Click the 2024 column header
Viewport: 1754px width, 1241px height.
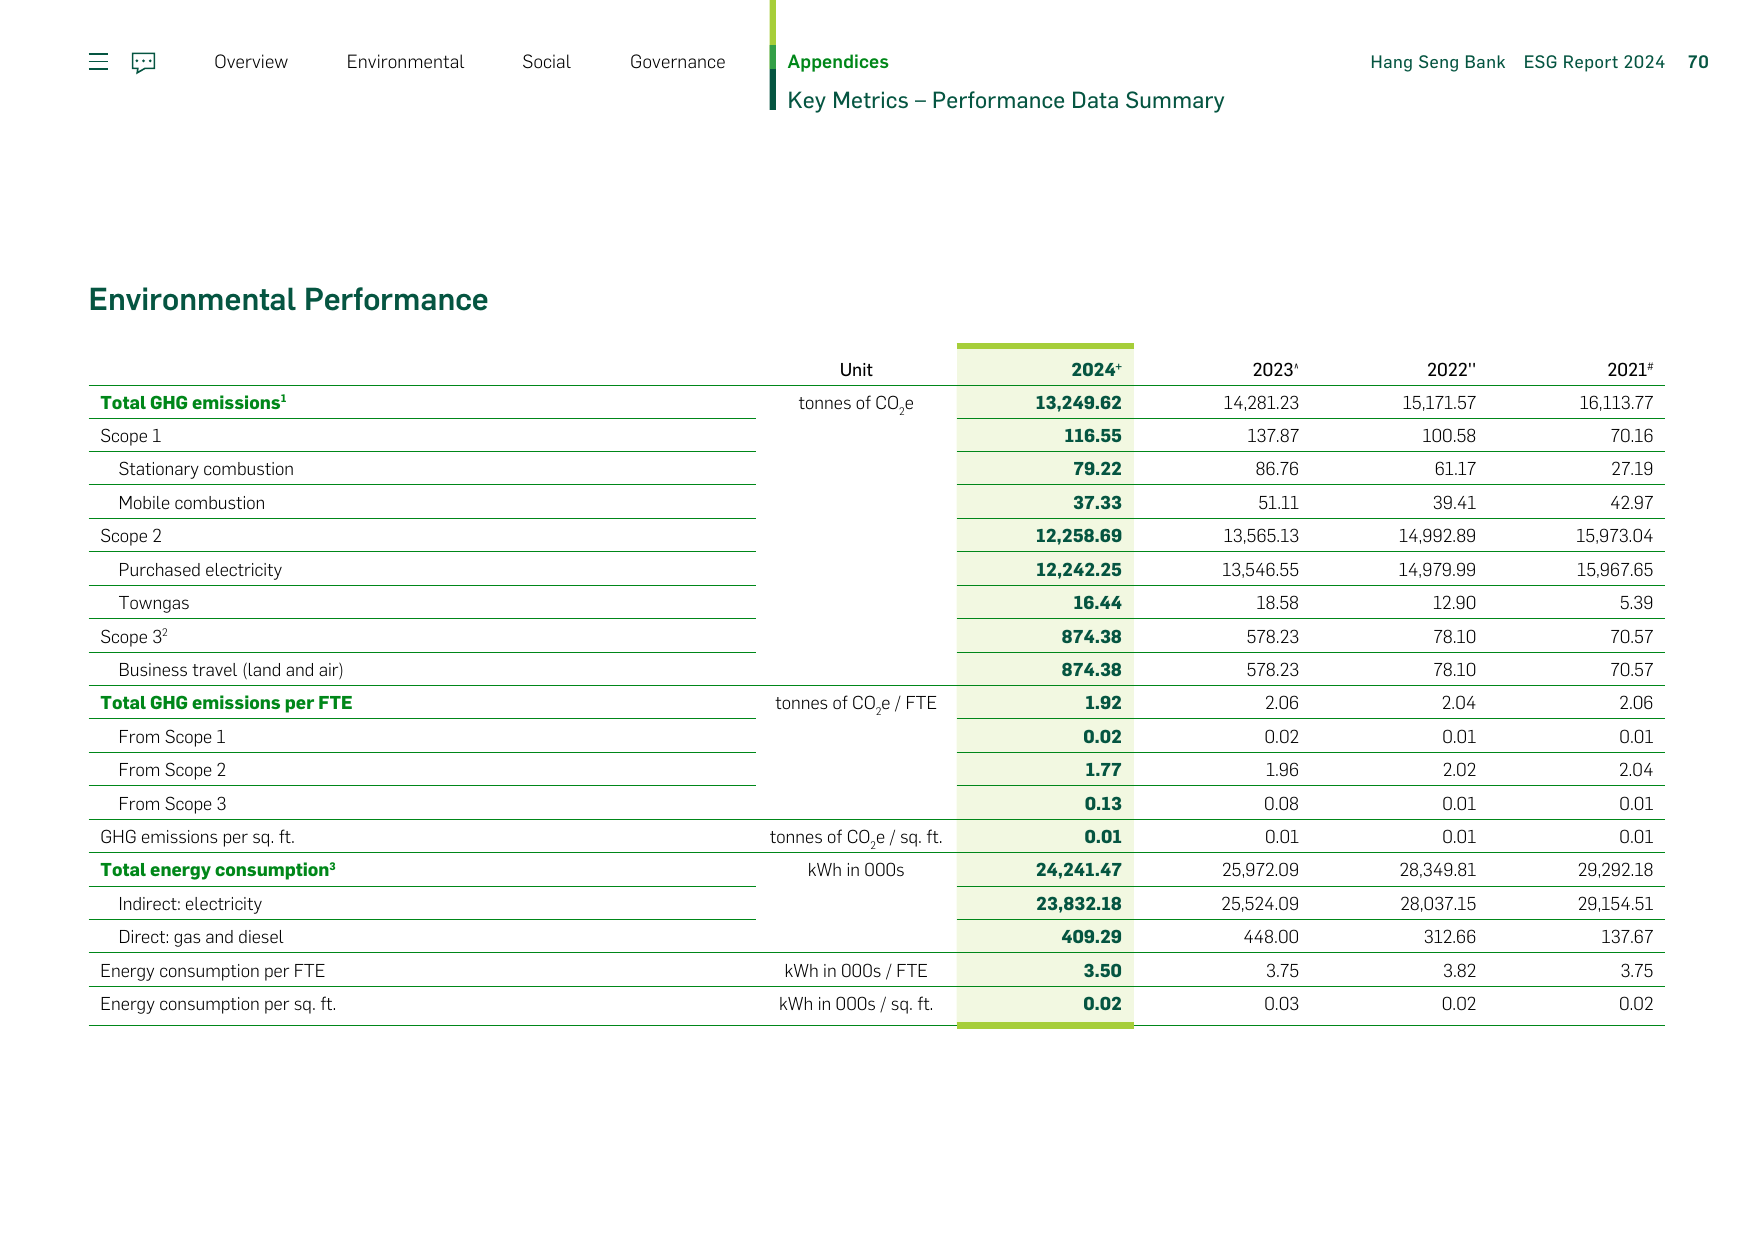coord(1096,370)
